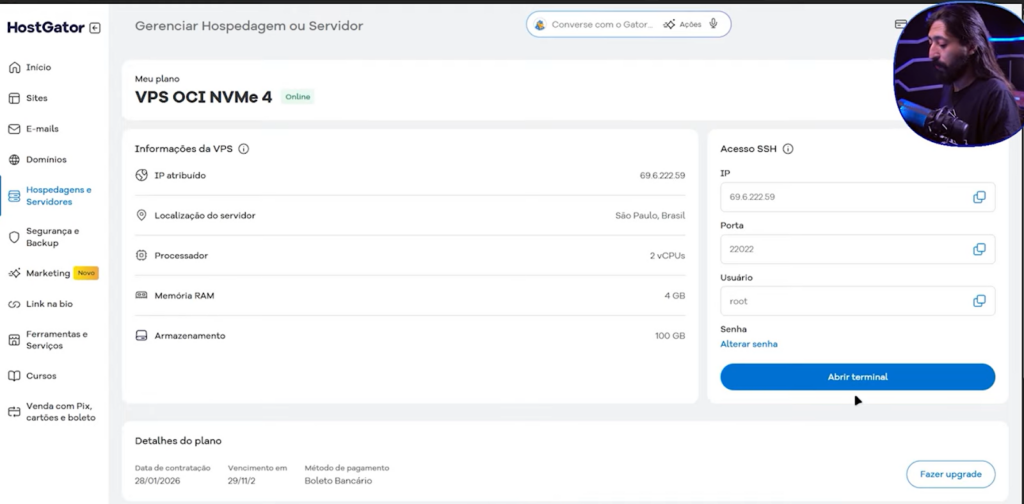
Task: Click the Gerenciar Hospedagem ou Servidor title
Action: click(249, 26)
